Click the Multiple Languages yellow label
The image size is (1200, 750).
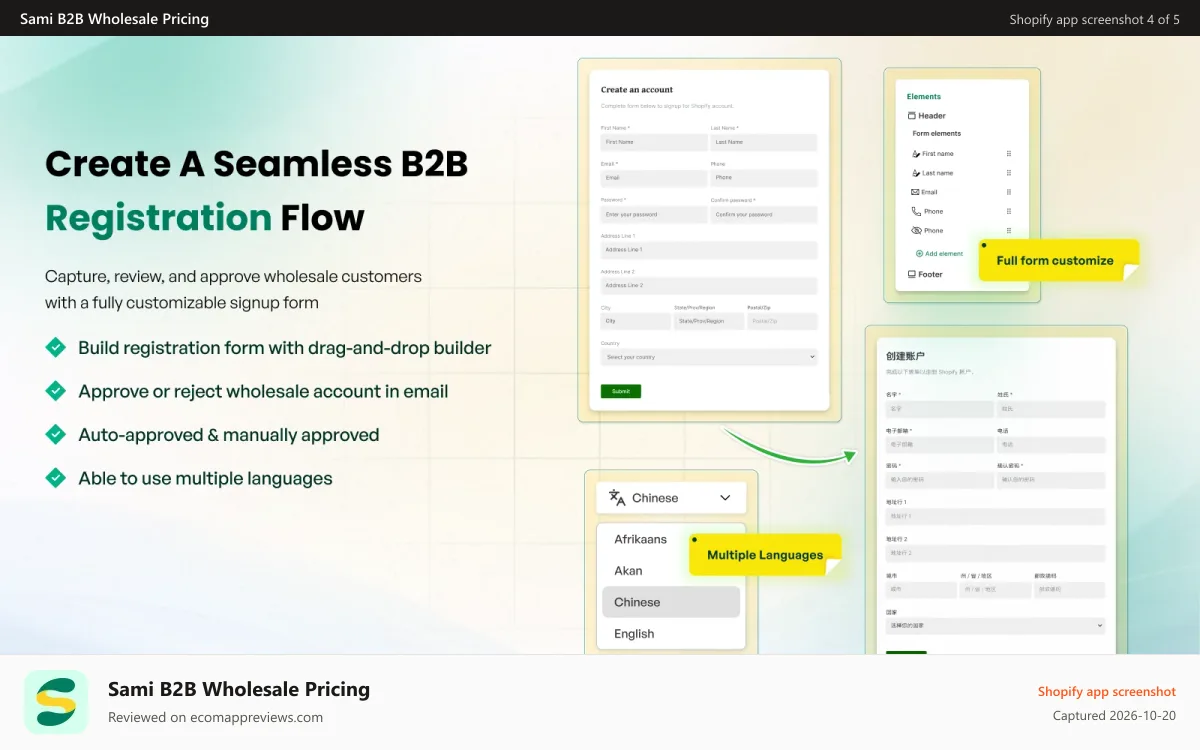[765, 555]
